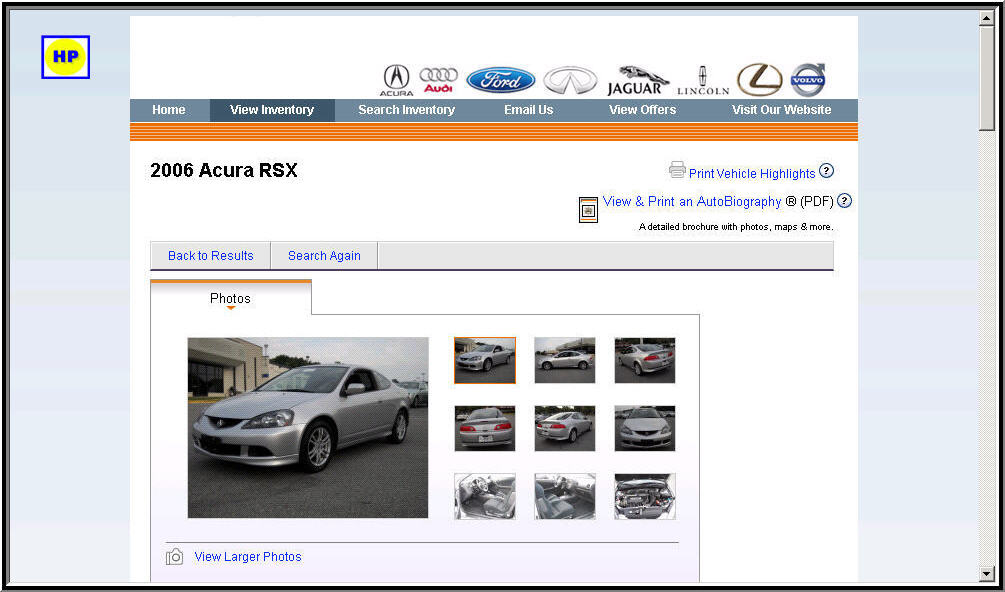Click the camera icon beside View Larger Photos

tap(174, 557)
